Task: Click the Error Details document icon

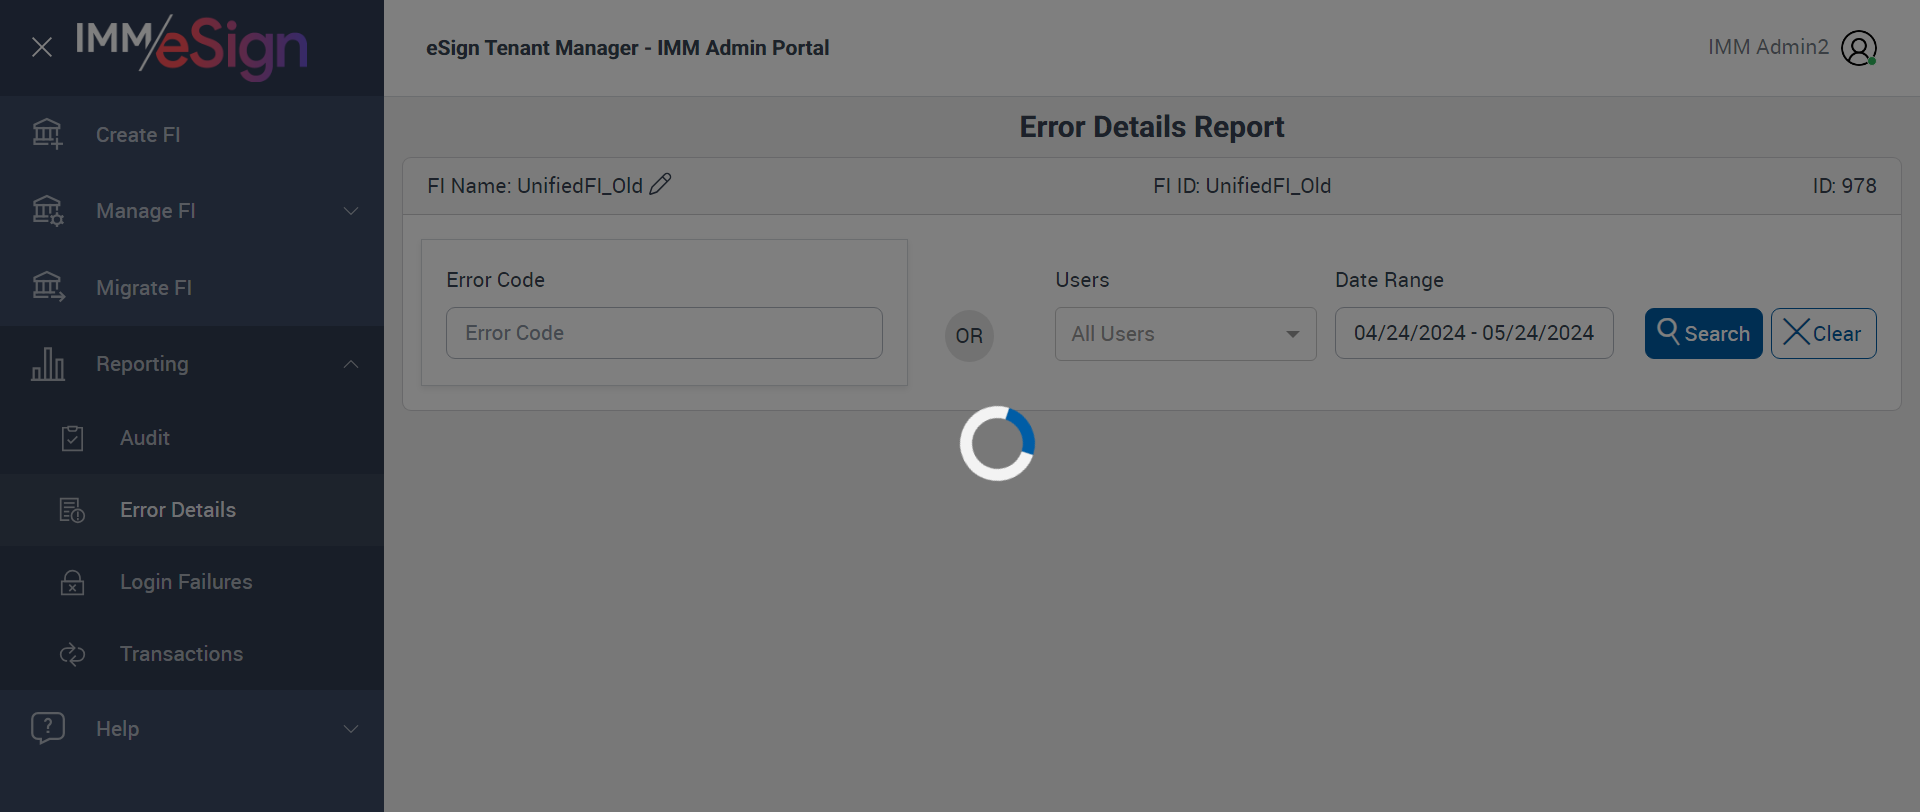Action: [x=72, y=510]
